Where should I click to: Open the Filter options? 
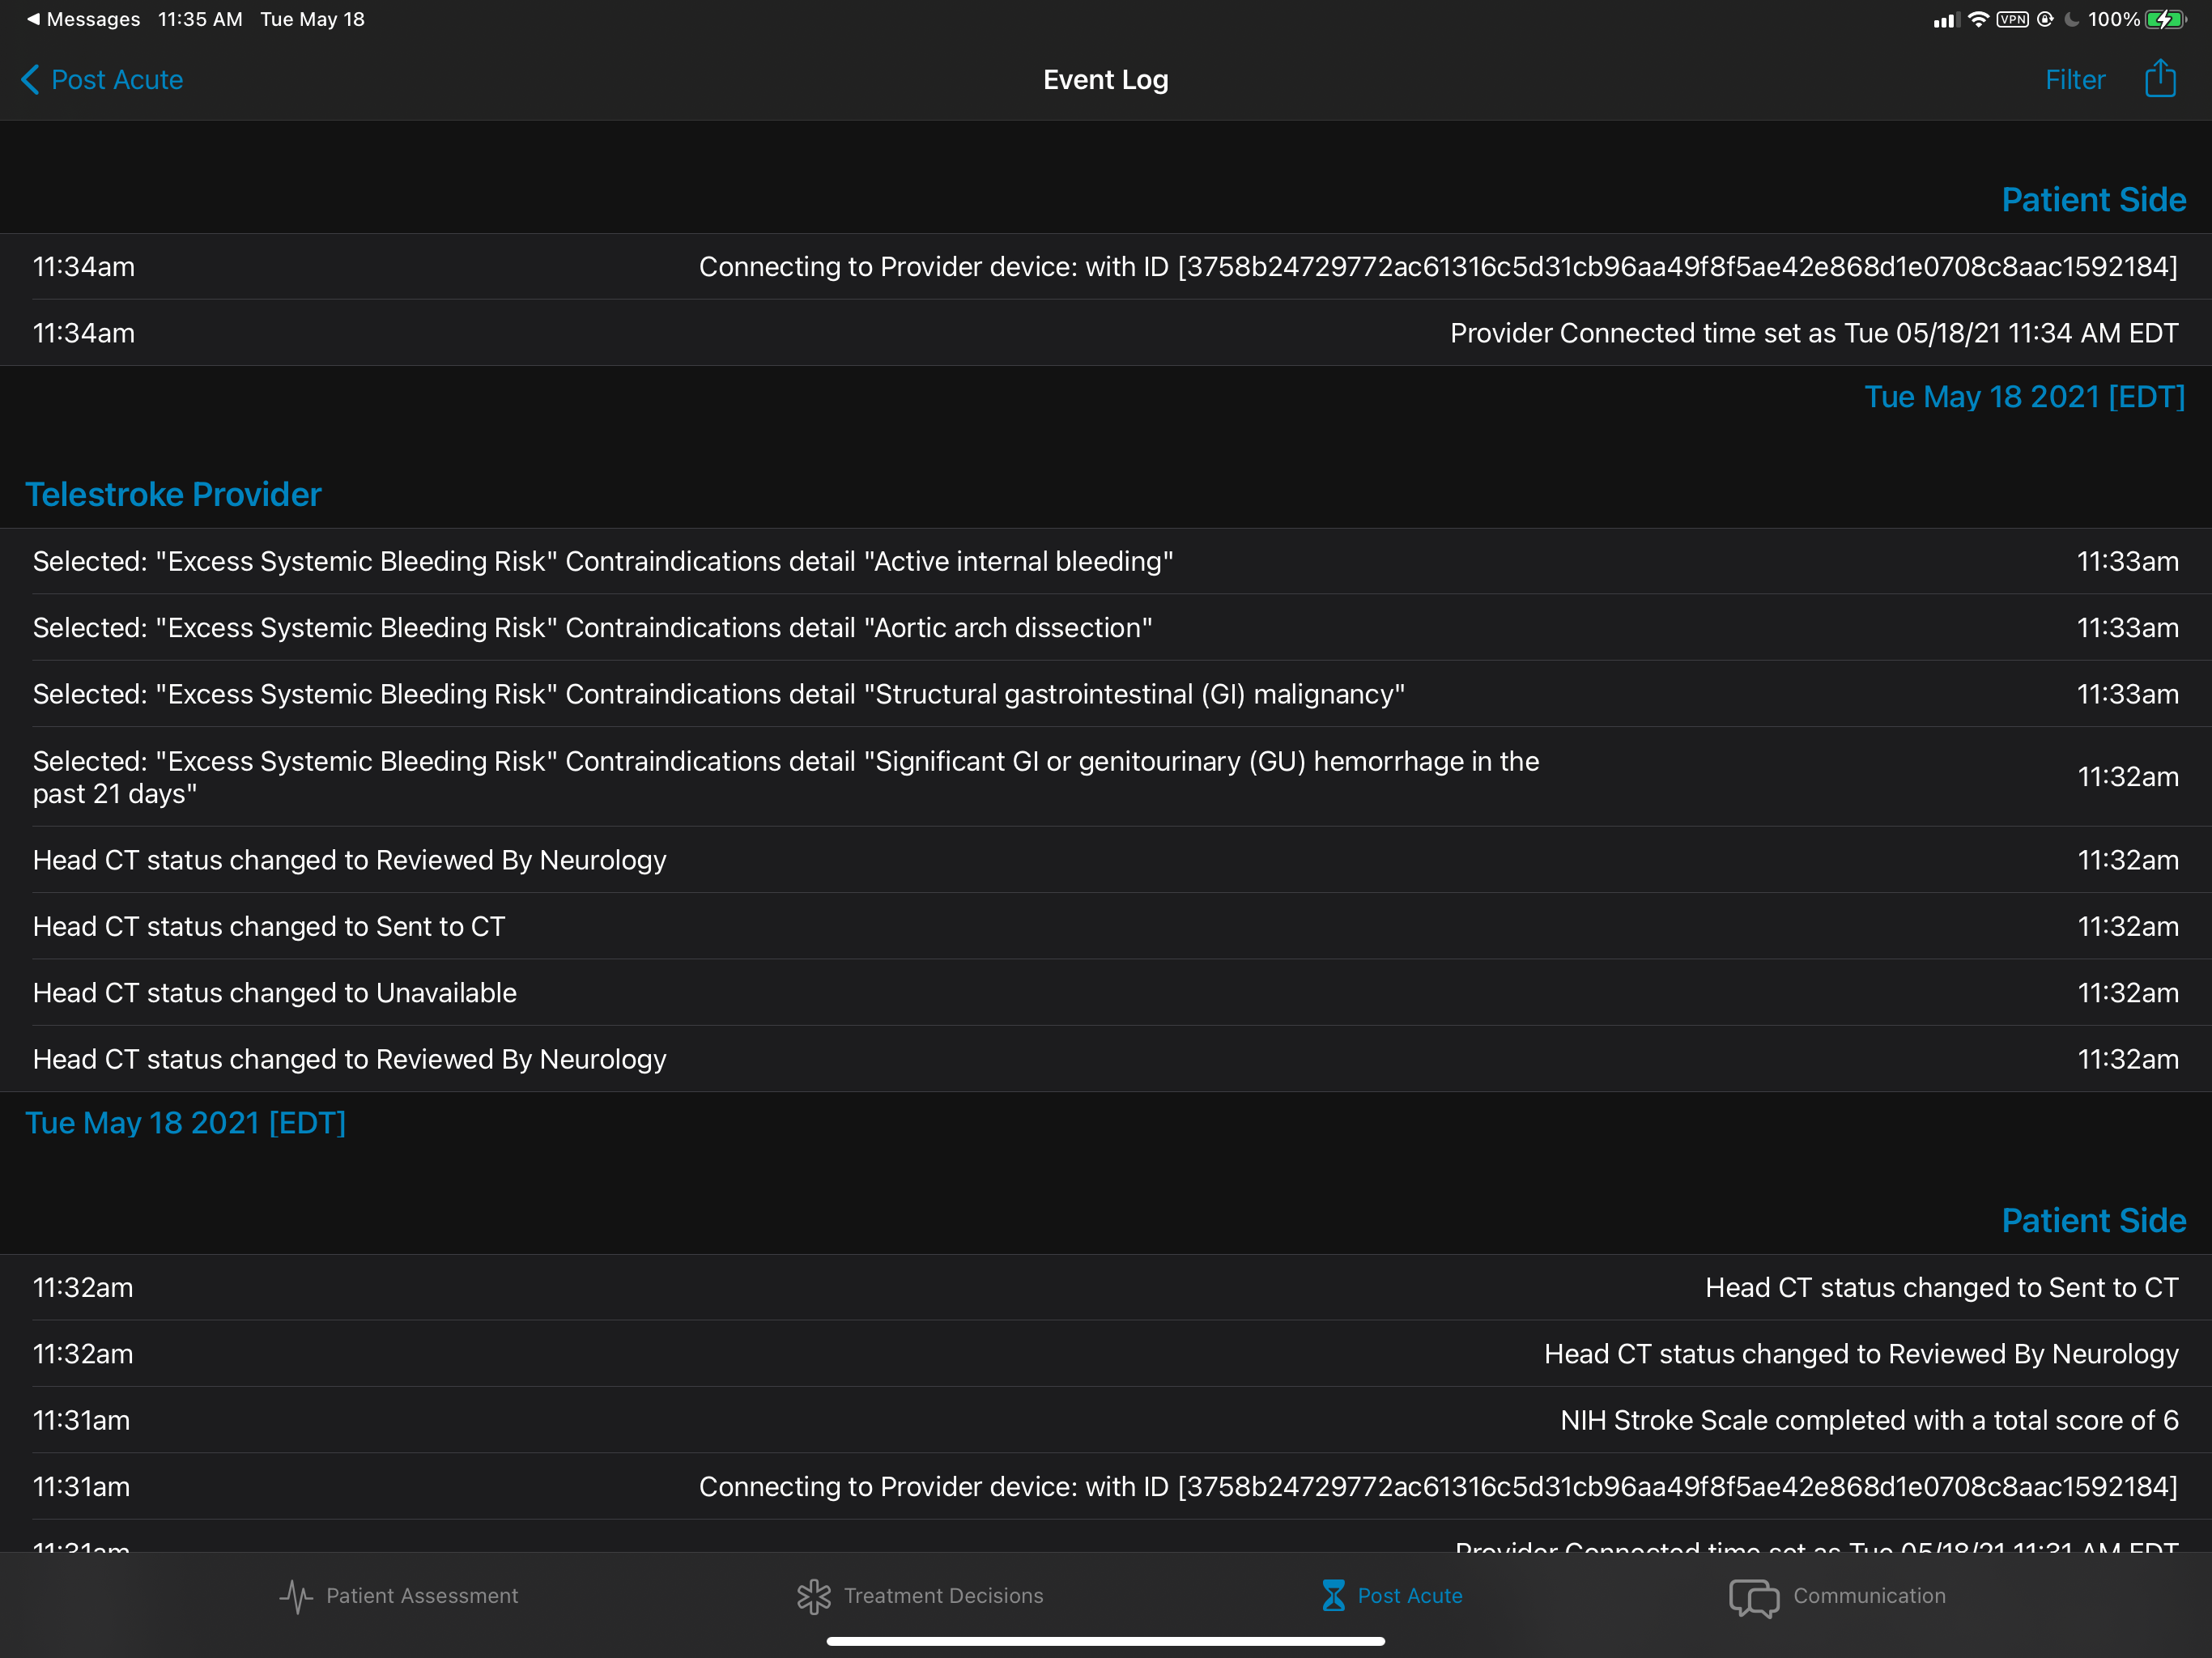(2075, 80)
